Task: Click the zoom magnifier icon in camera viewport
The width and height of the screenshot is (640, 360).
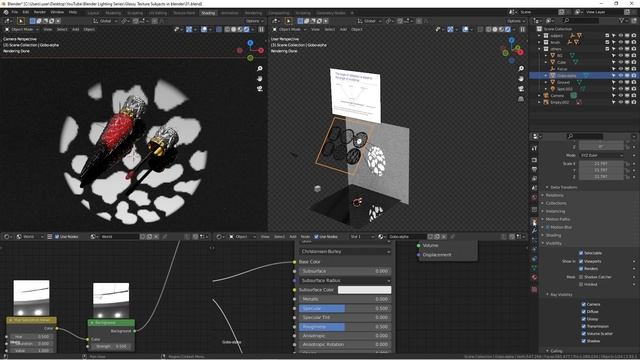Action: pyautogui.click(x=260, y=69)
